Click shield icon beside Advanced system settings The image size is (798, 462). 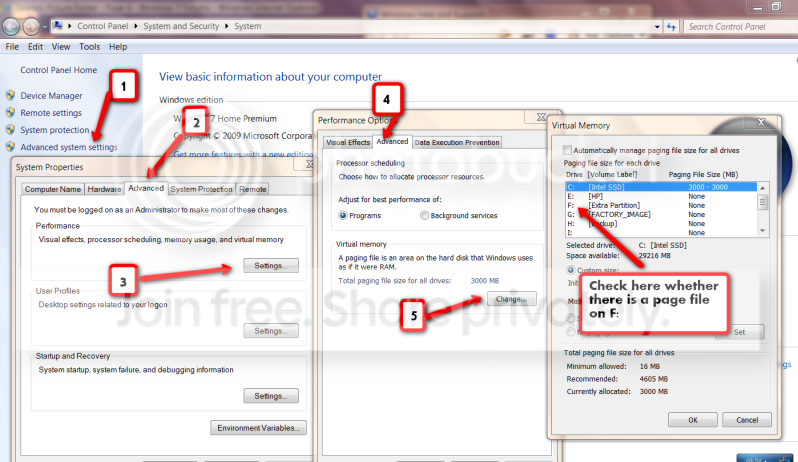coord(10,147)
